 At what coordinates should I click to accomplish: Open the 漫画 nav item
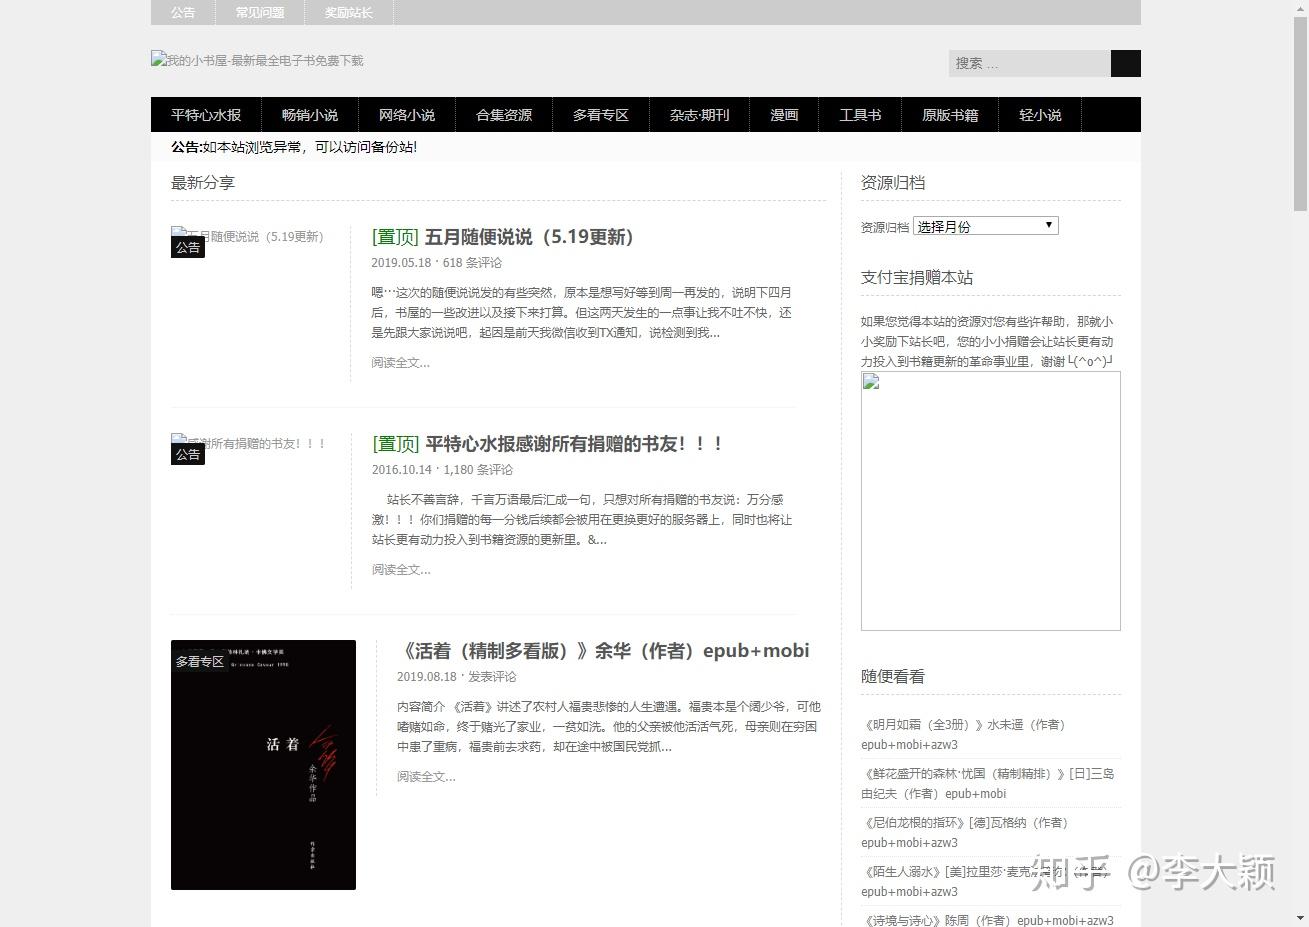(784, 115)
